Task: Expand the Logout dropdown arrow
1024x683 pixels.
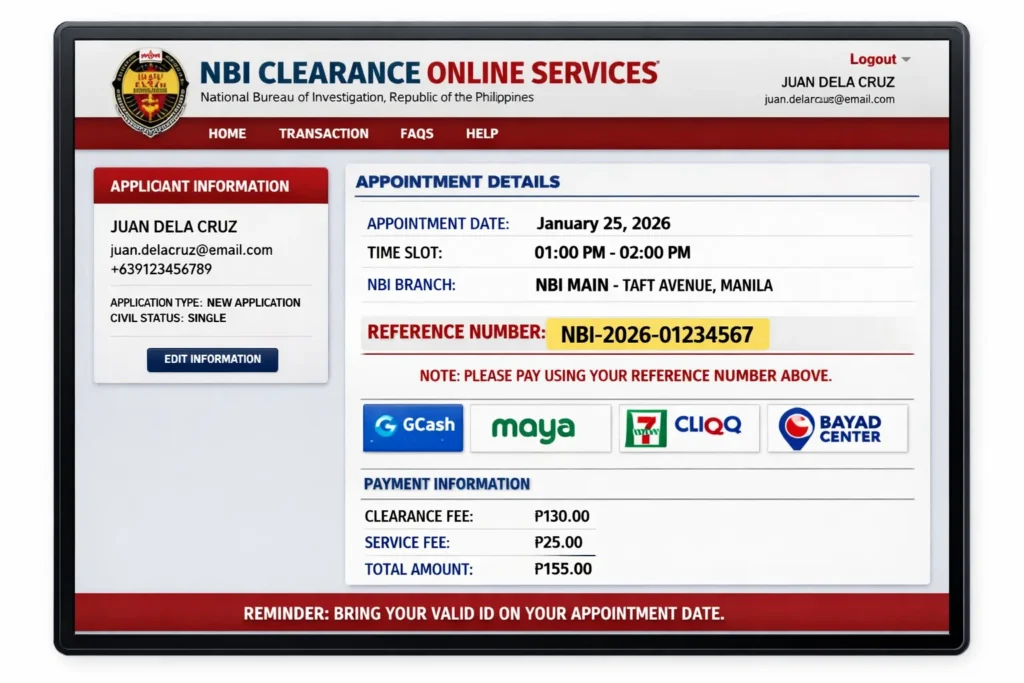Action: tap(907, 59)
